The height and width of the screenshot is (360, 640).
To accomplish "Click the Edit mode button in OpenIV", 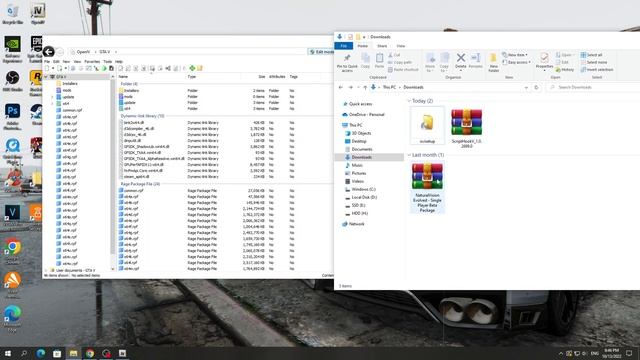I will [x=321, y=52].
